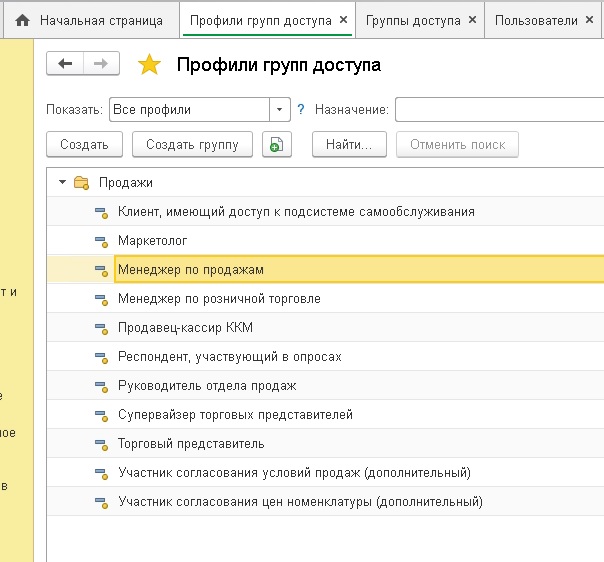Click the profile icon next to Маркетолог
The height and width of the screenshot is (562, 604).
point(101,241)
